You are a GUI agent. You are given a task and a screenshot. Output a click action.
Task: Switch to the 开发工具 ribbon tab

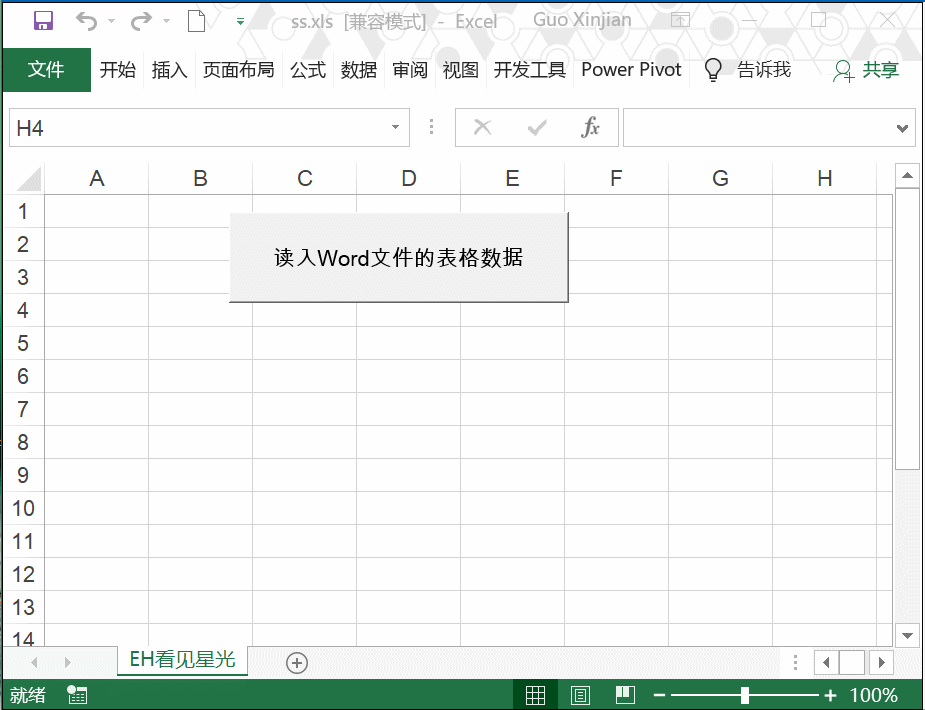[529, 70]
